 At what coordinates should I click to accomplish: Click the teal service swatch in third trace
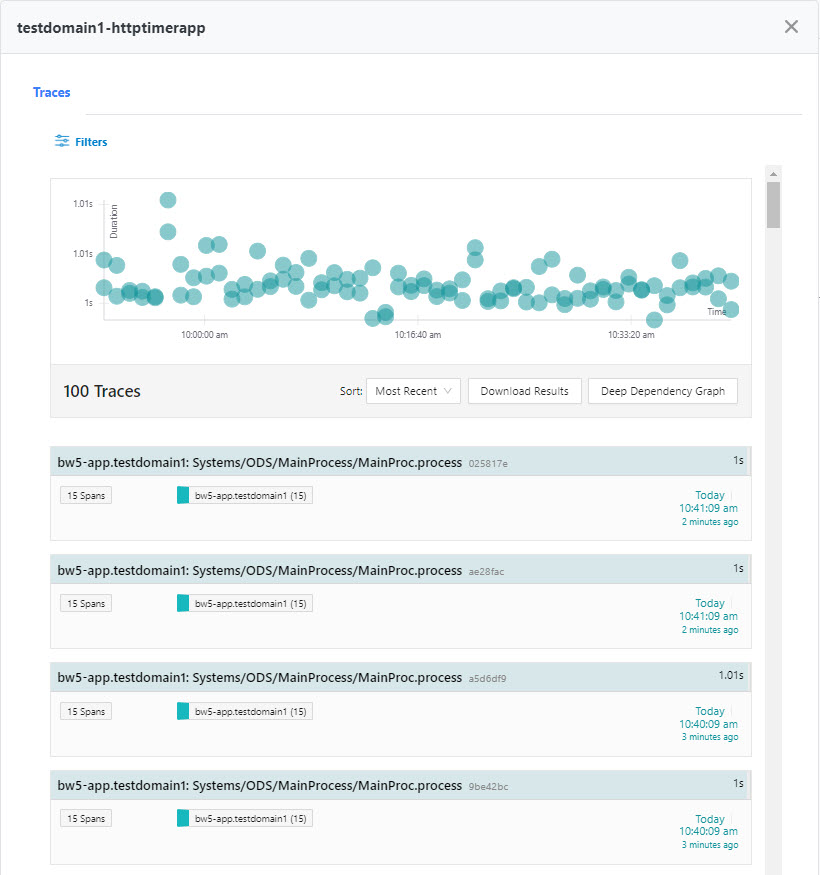tap(183, 711)
